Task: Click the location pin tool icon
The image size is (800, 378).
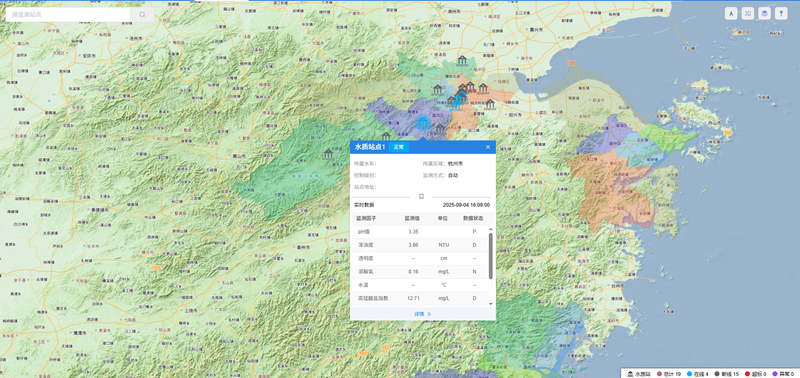Action: 781,14
